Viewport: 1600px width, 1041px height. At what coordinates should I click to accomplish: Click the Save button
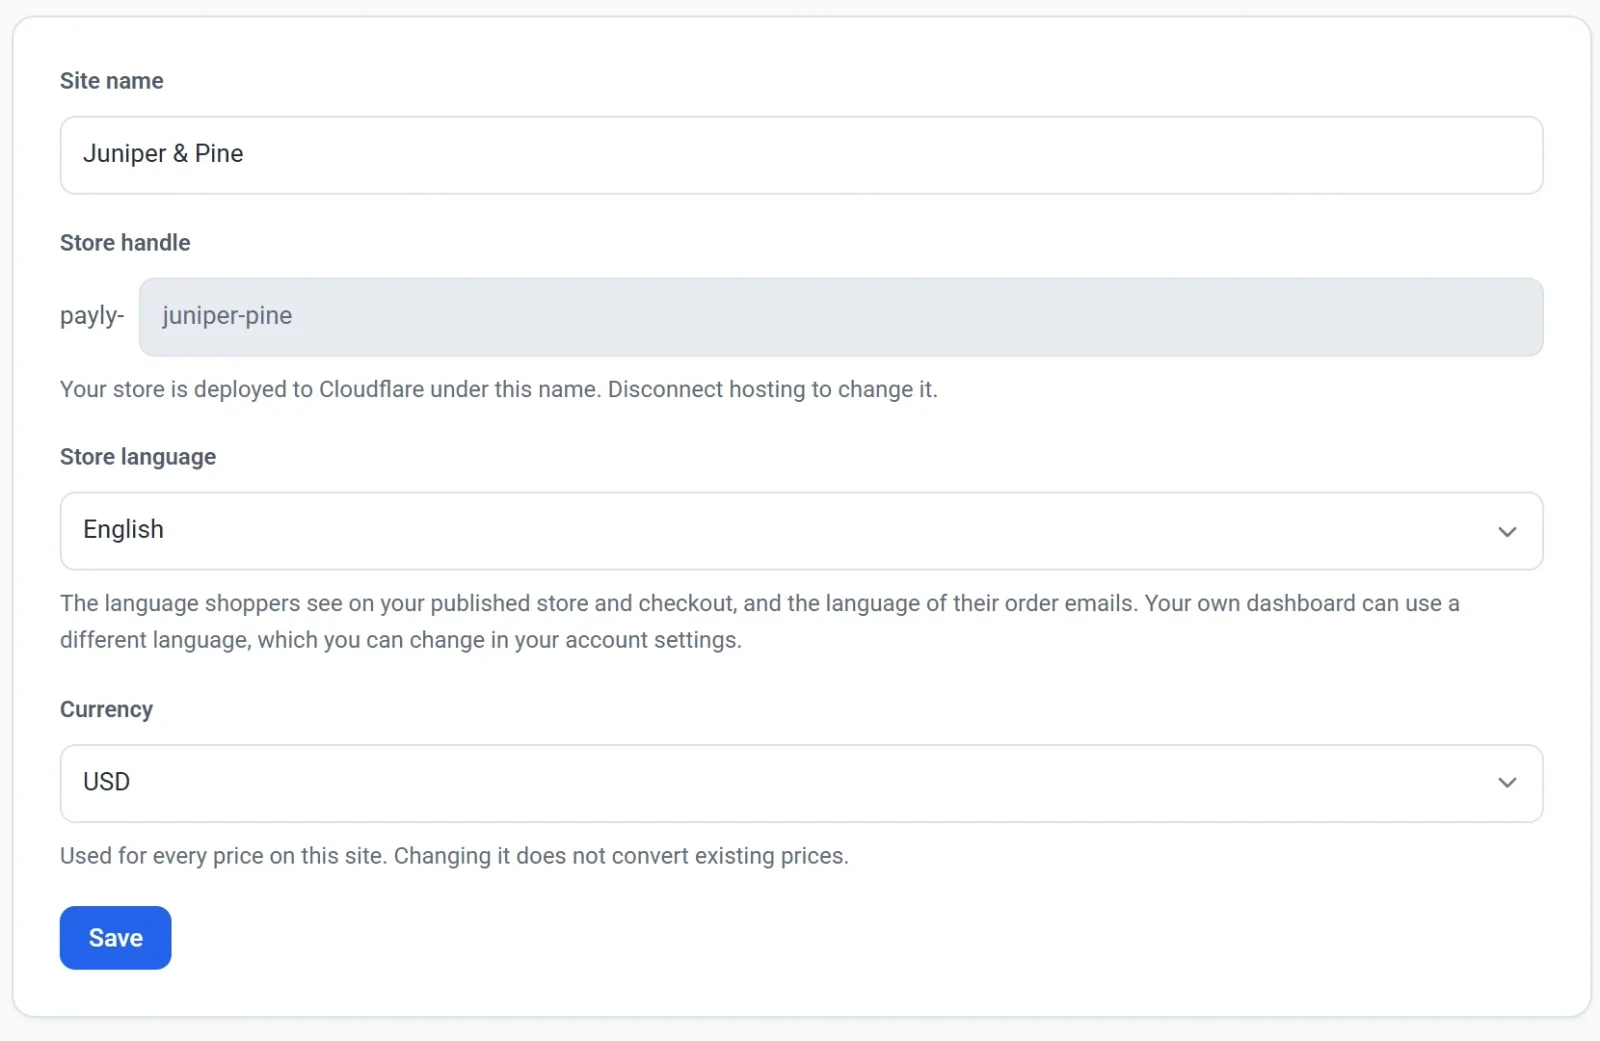115,938
